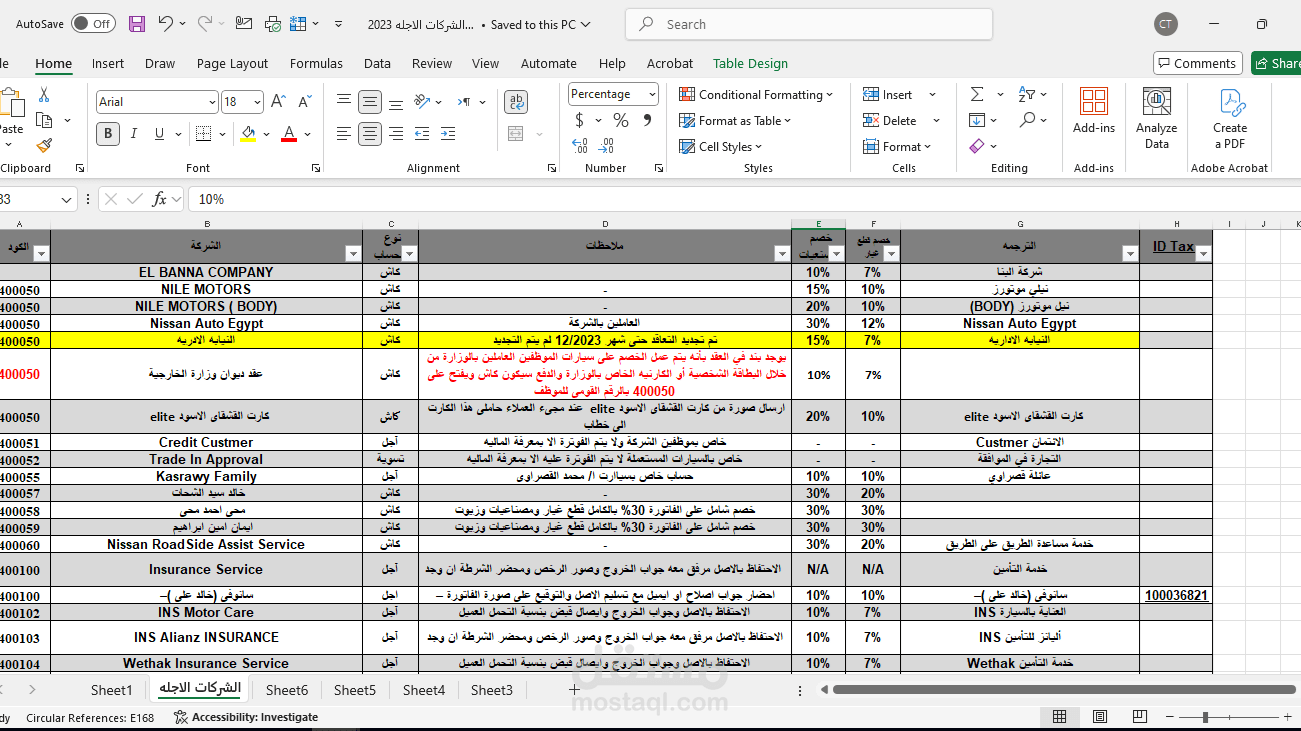Switch to Page Break Preview in status bar
1301x731 pixels.
click(x=1141, y=717)
